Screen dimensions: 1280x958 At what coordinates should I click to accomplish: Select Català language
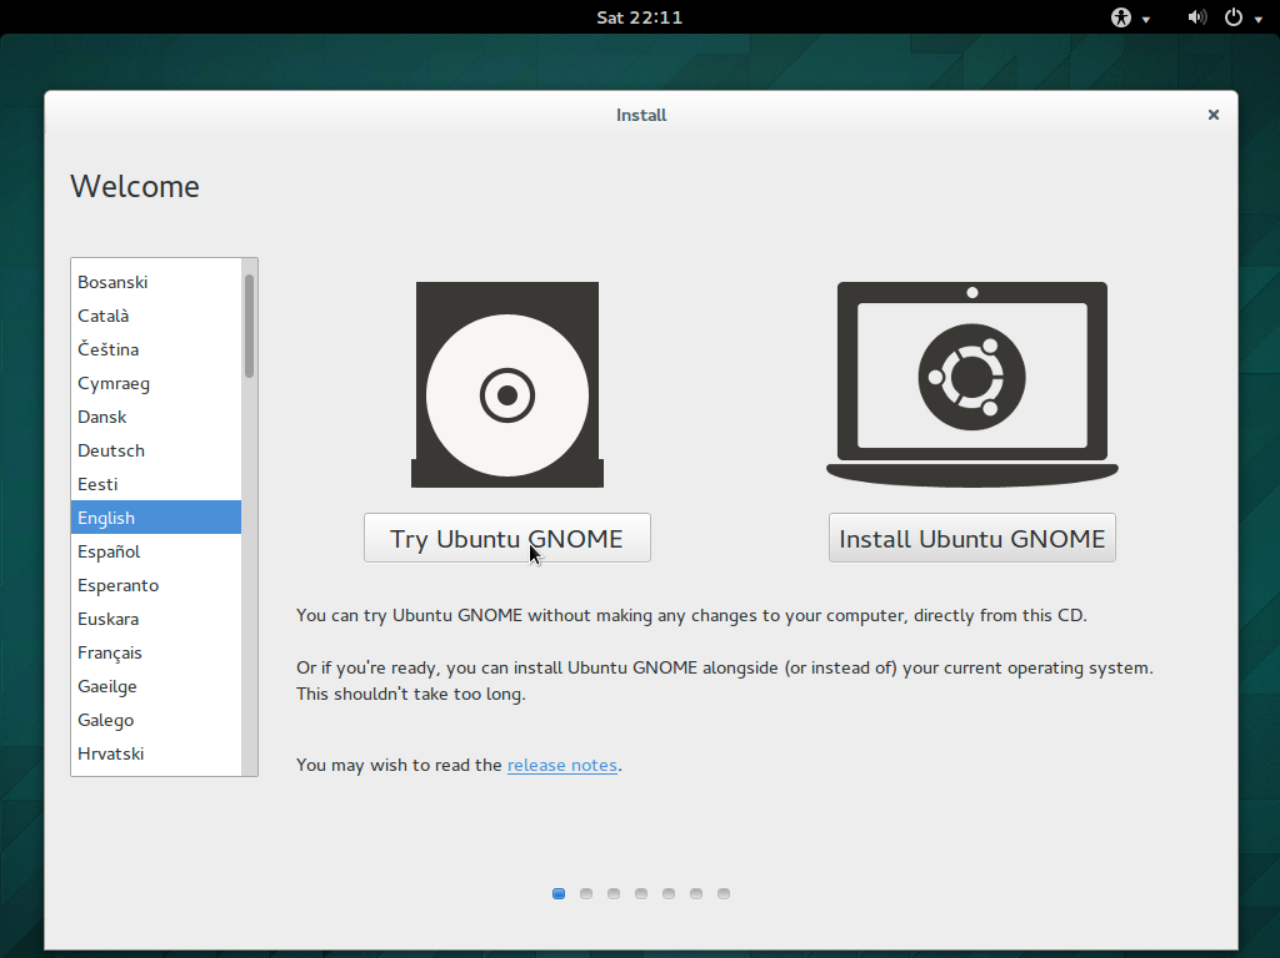[x=156, y=316]
